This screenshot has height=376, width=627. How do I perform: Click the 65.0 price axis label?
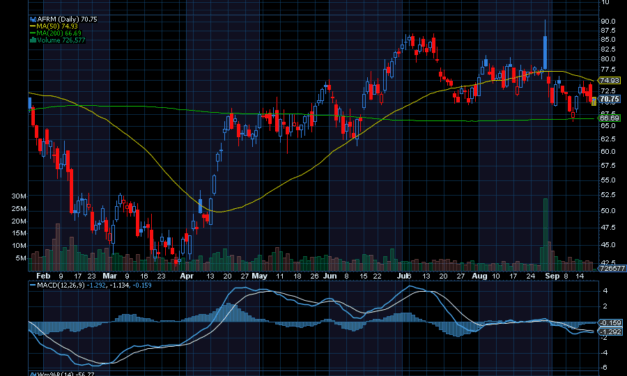pos(608,126)
